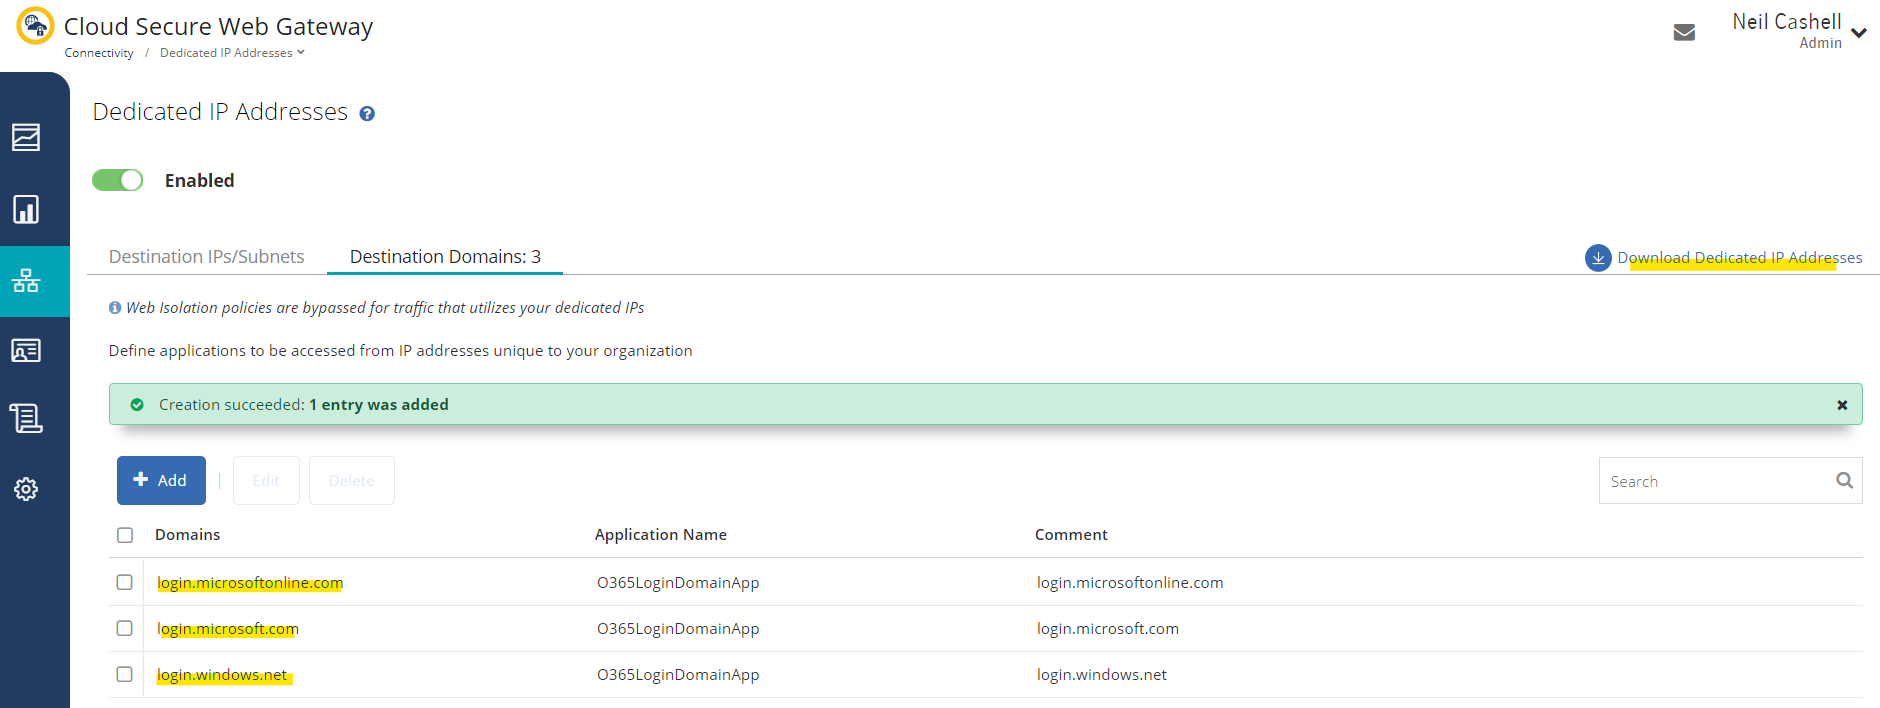
Task: Switch to Destination IPs/Subnets tab
Action: pyautogui.click(x=207, y=257)
